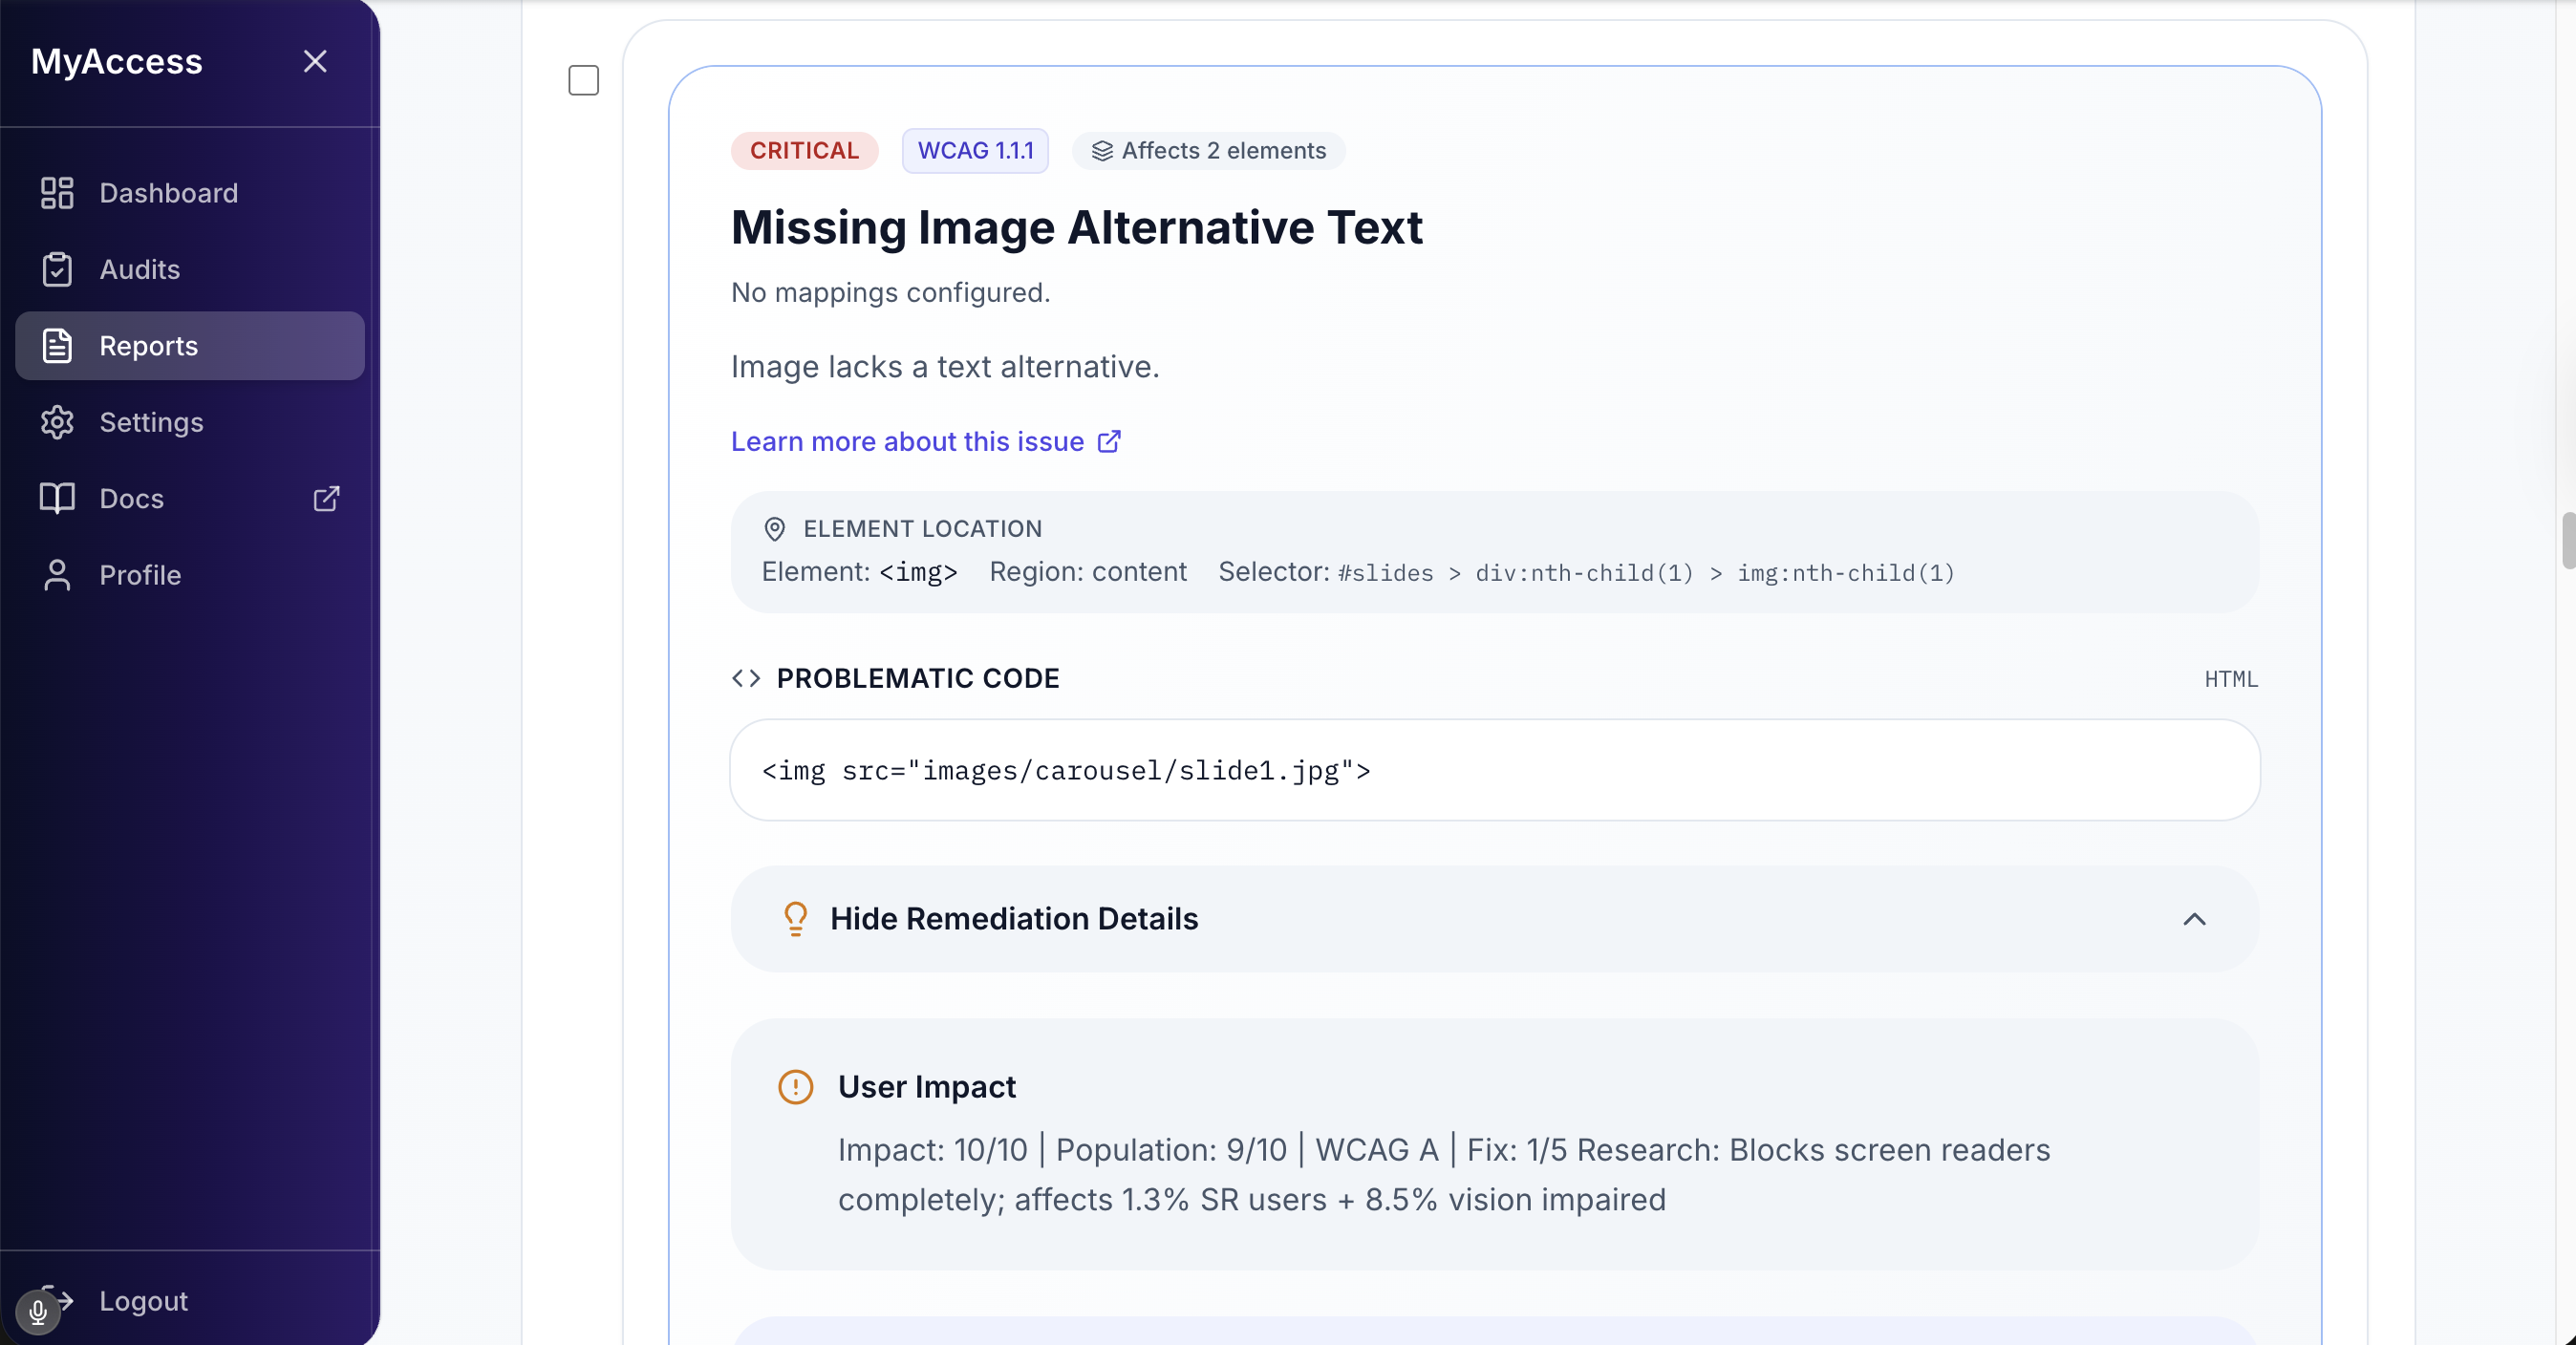
Task: Click the Profile person icon
Action: (x=57, y=575)
